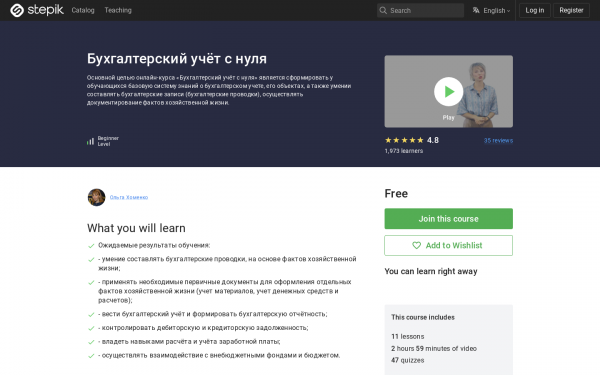The width and height of the screenshot is (600, 375).
Task: Click checkmark beside применять необходимые первичные документы
Action: pos(91,282)
